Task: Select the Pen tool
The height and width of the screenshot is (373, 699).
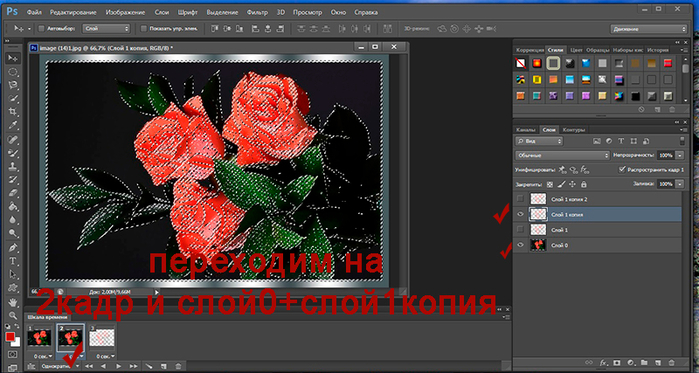Action: 13,247
